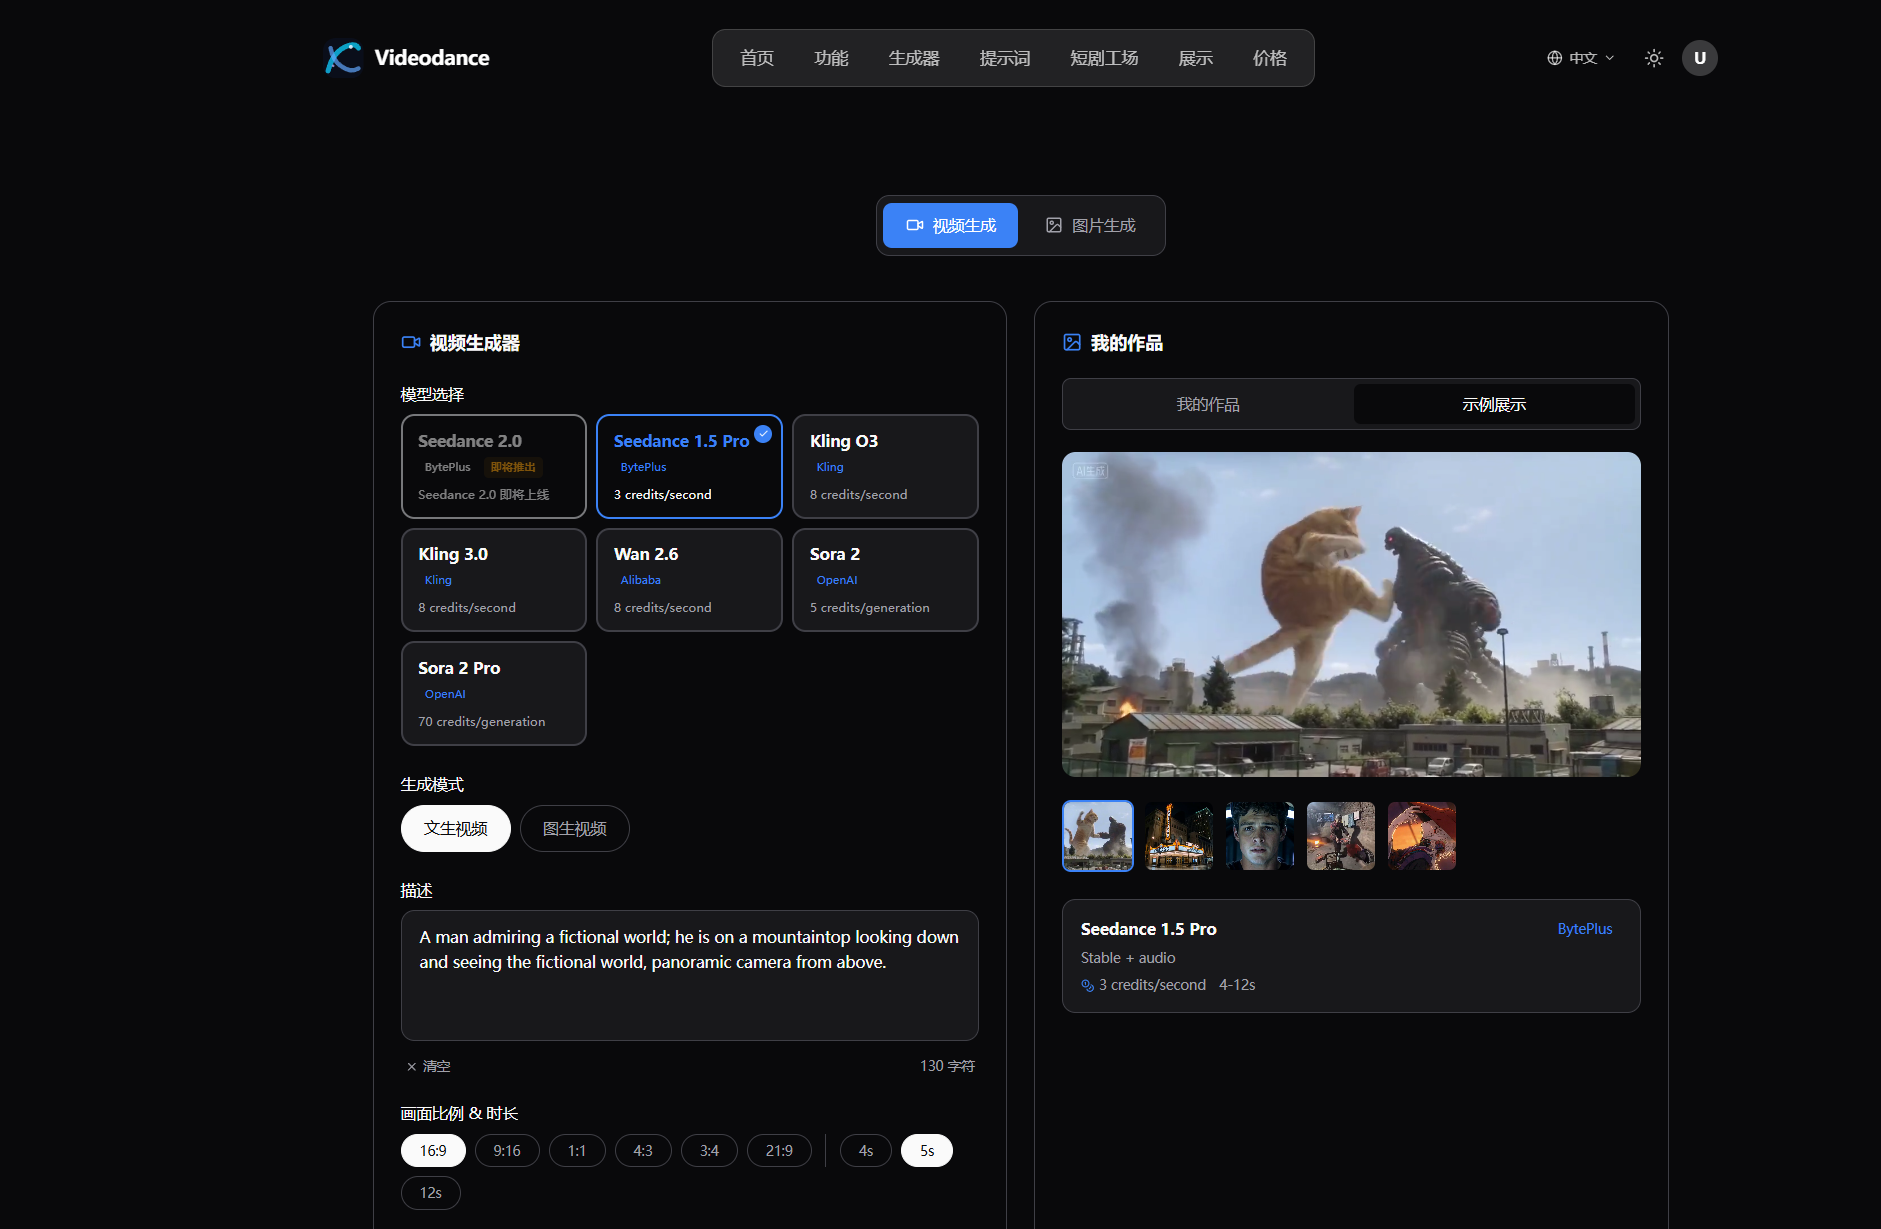
Task: Click the globe language icon
Action: [x=1554, y=57]
